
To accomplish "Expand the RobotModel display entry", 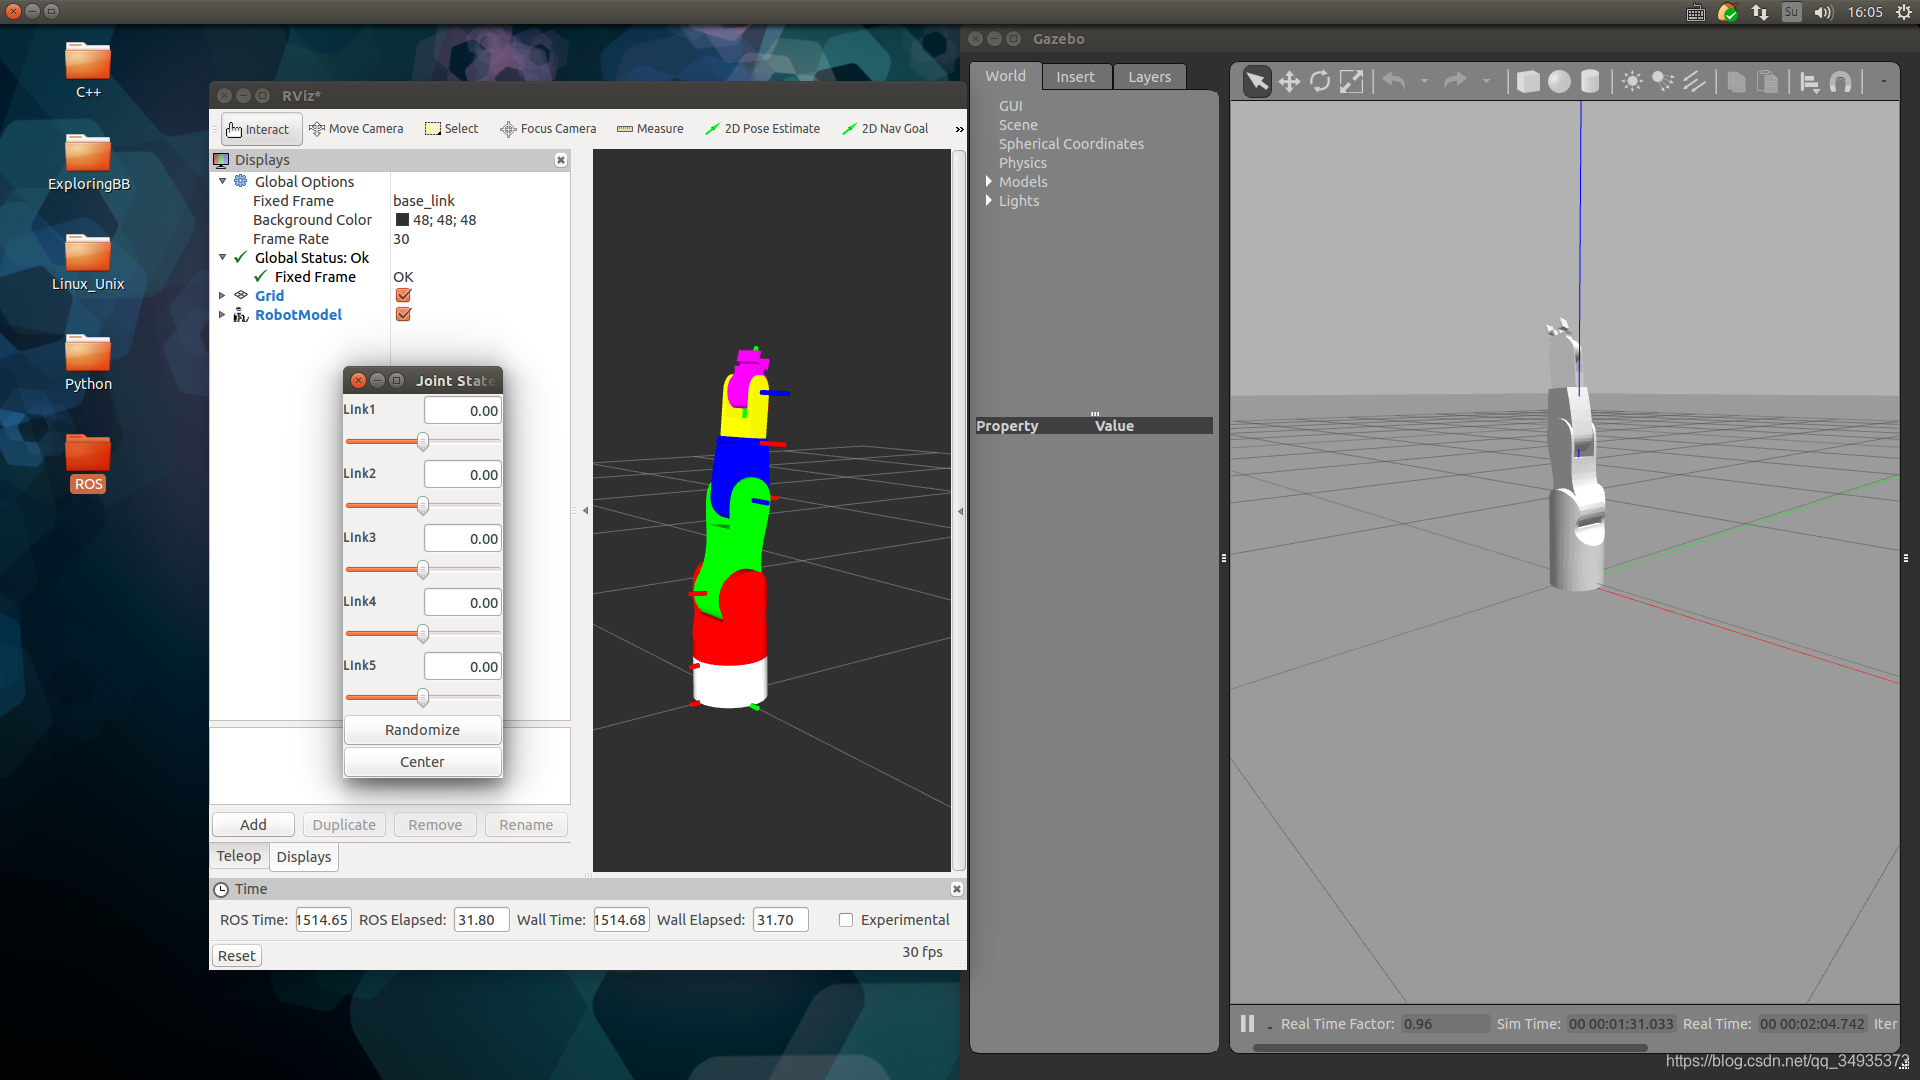I will (x=222, y=315).
